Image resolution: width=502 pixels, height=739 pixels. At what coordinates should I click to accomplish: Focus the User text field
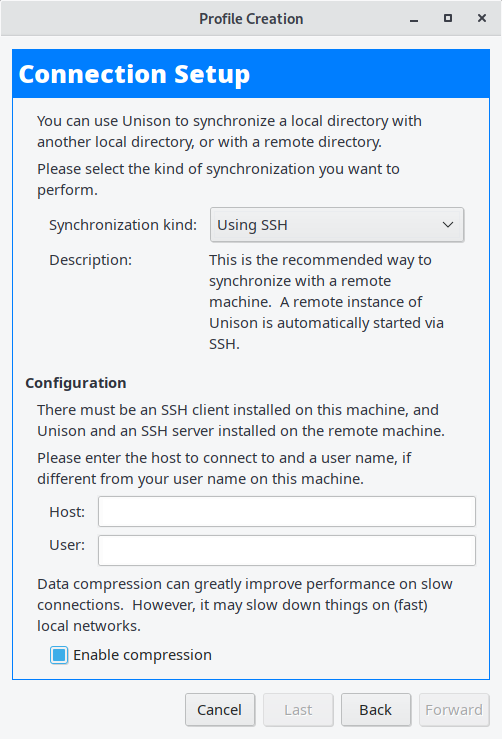[287, 550]
